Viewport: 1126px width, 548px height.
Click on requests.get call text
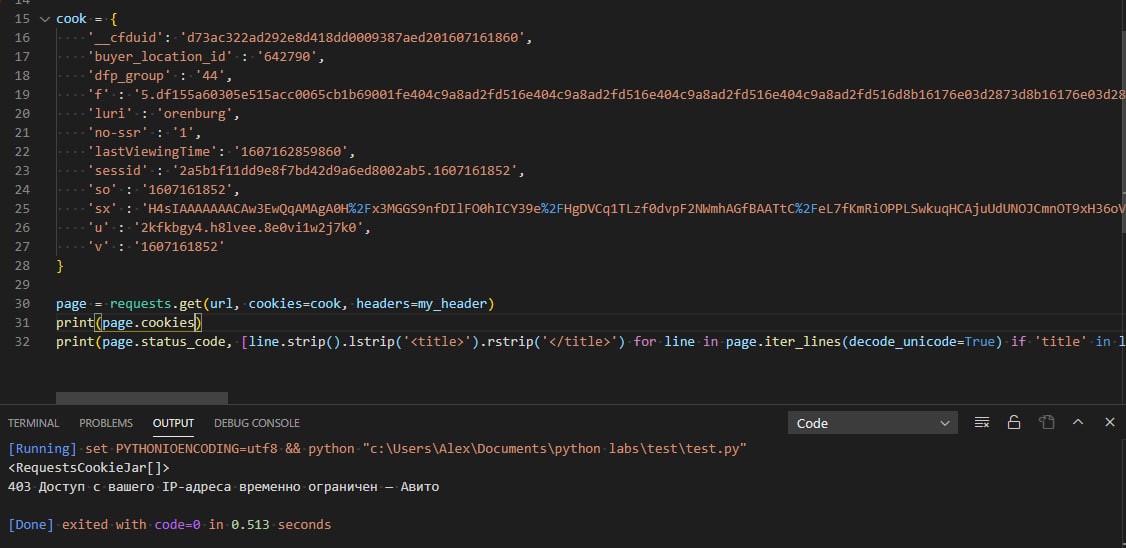157,304
